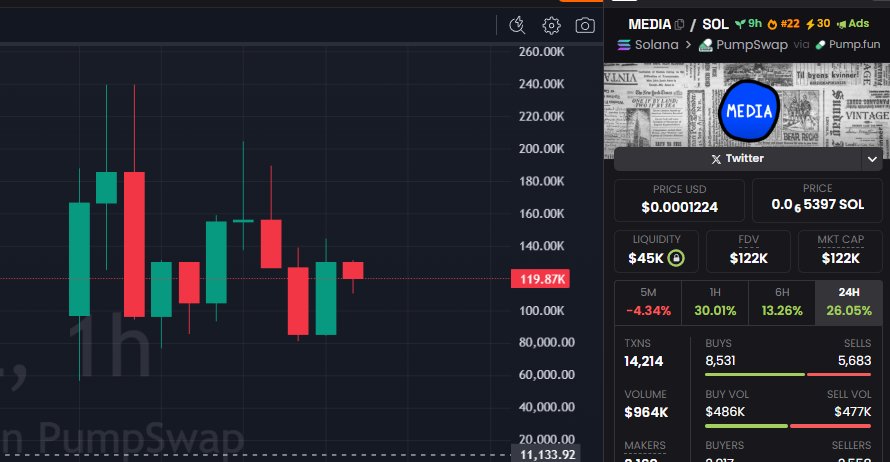Select the 5M timeframe tab
890x462 pixels.
click(x=648, y=301)
